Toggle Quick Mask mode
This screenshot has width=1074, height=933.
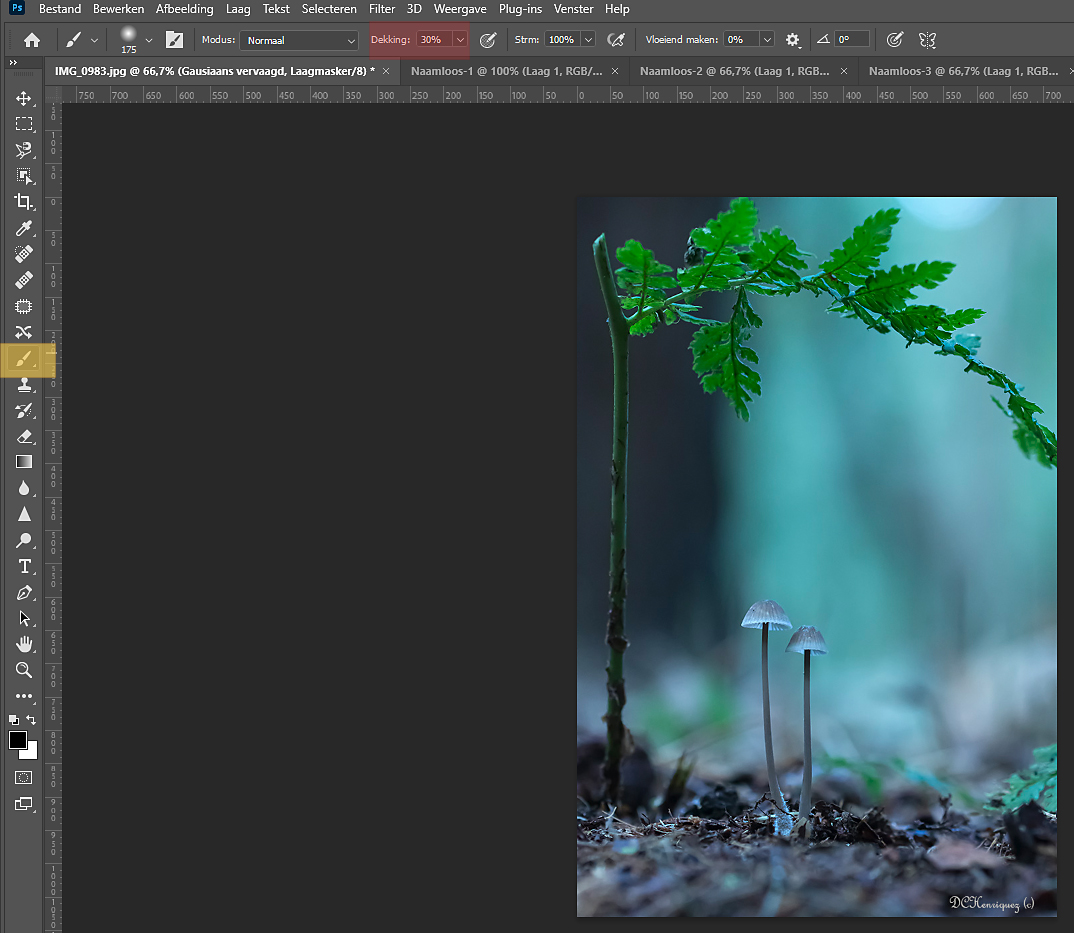[x=24, y=777]
